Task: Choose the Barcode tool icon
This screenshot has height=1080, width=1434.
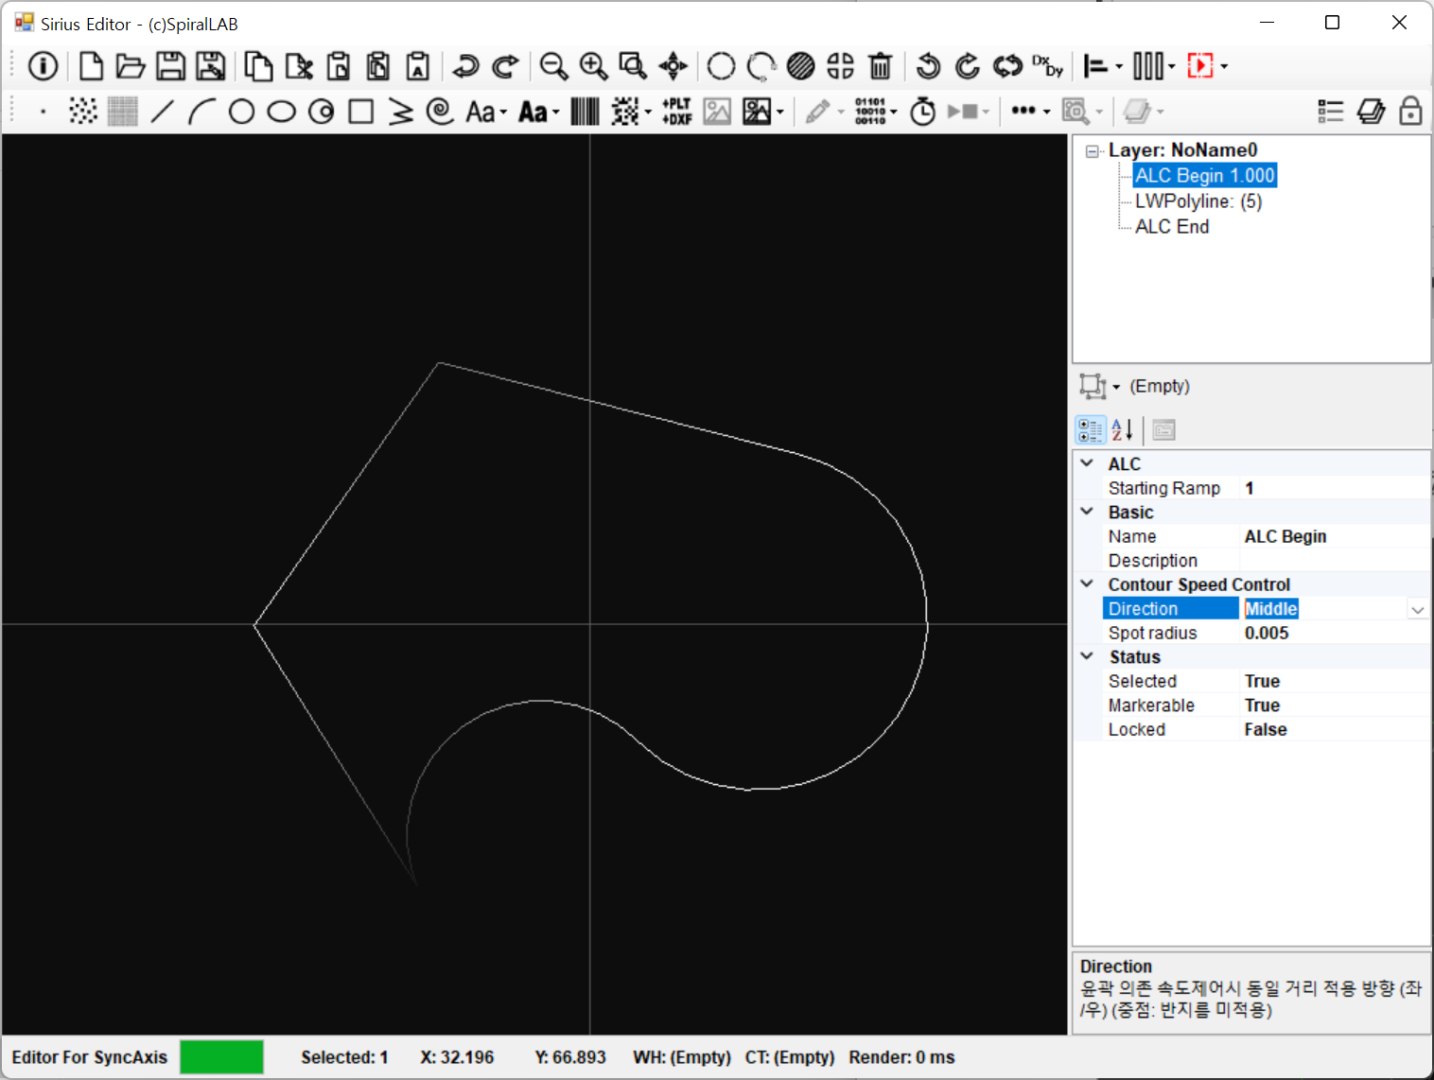Action: pos(585,111)
